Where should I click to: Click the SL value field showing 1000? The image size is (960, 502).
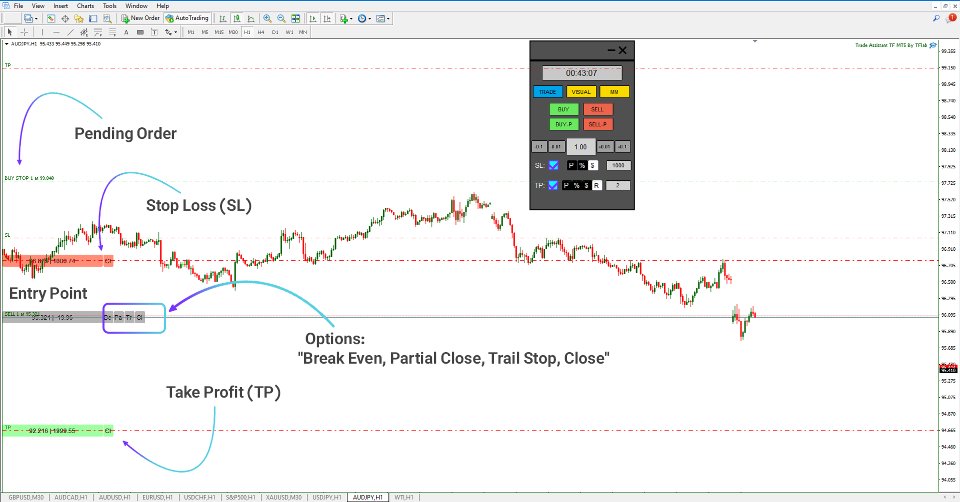coord(618,165)
